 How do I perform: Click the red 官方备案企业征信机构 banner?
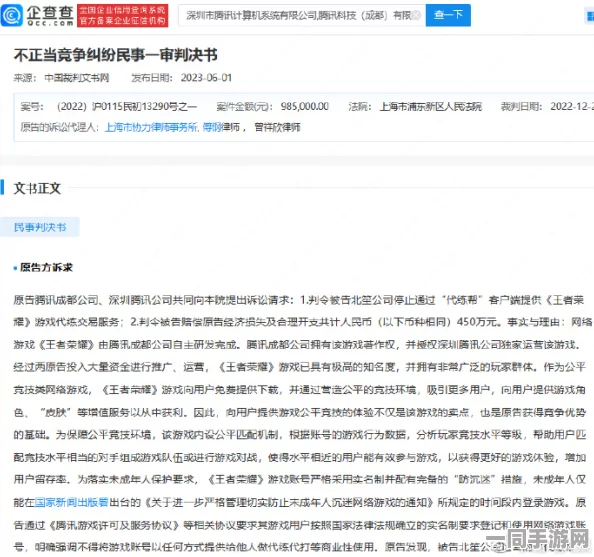coord(123,16)
